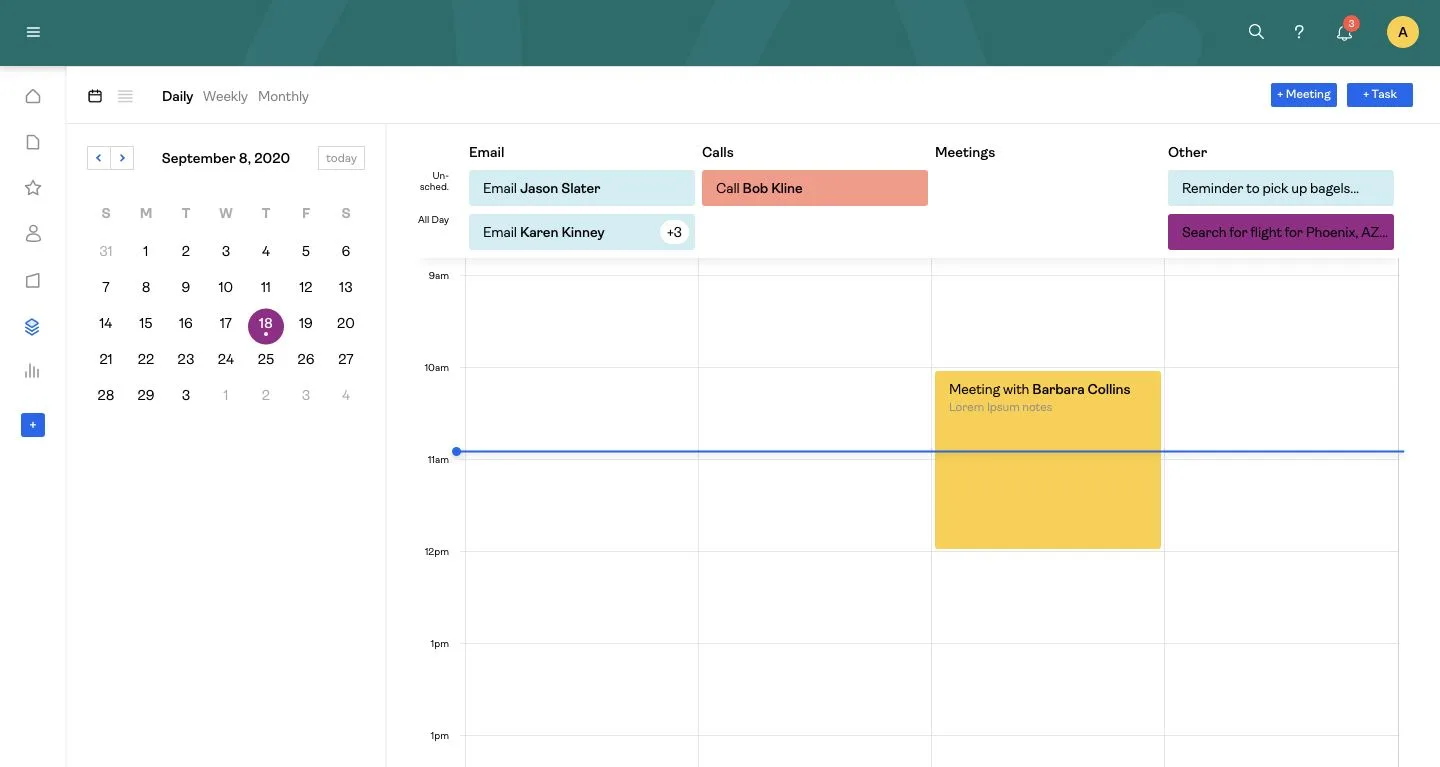The image size is (1440, 767).
Task: Enable calendar view with the calendar icon
Action: click(95, 96)
